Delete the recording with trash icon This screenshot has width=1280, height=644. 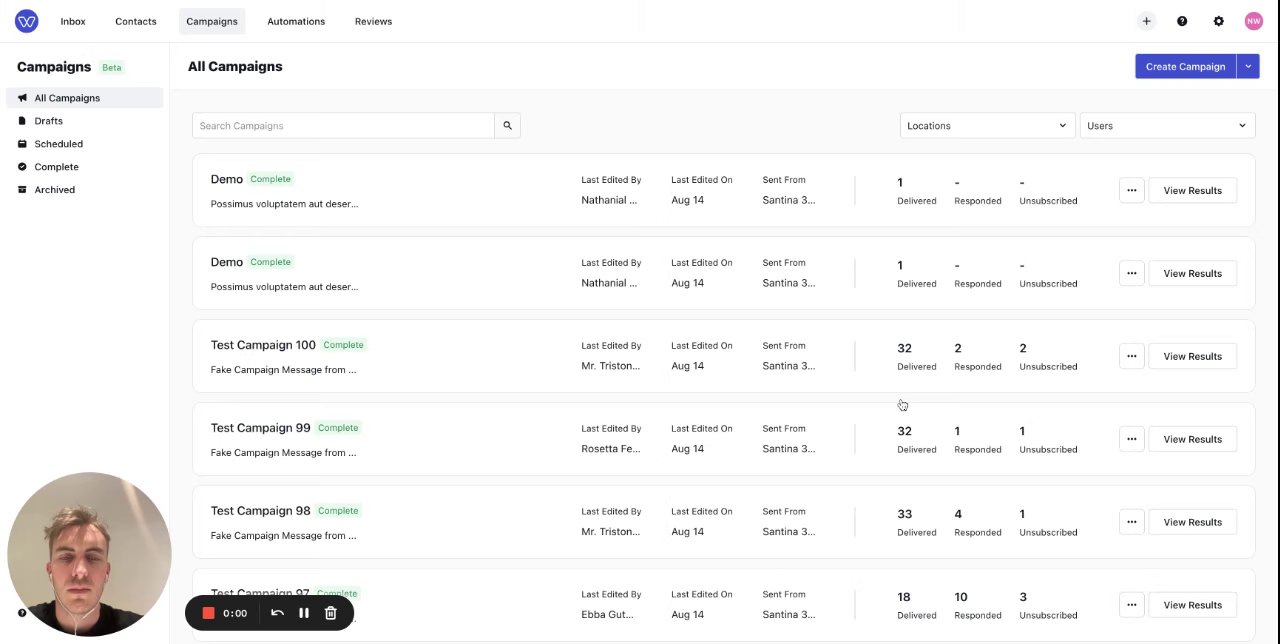tap(331, 613)
